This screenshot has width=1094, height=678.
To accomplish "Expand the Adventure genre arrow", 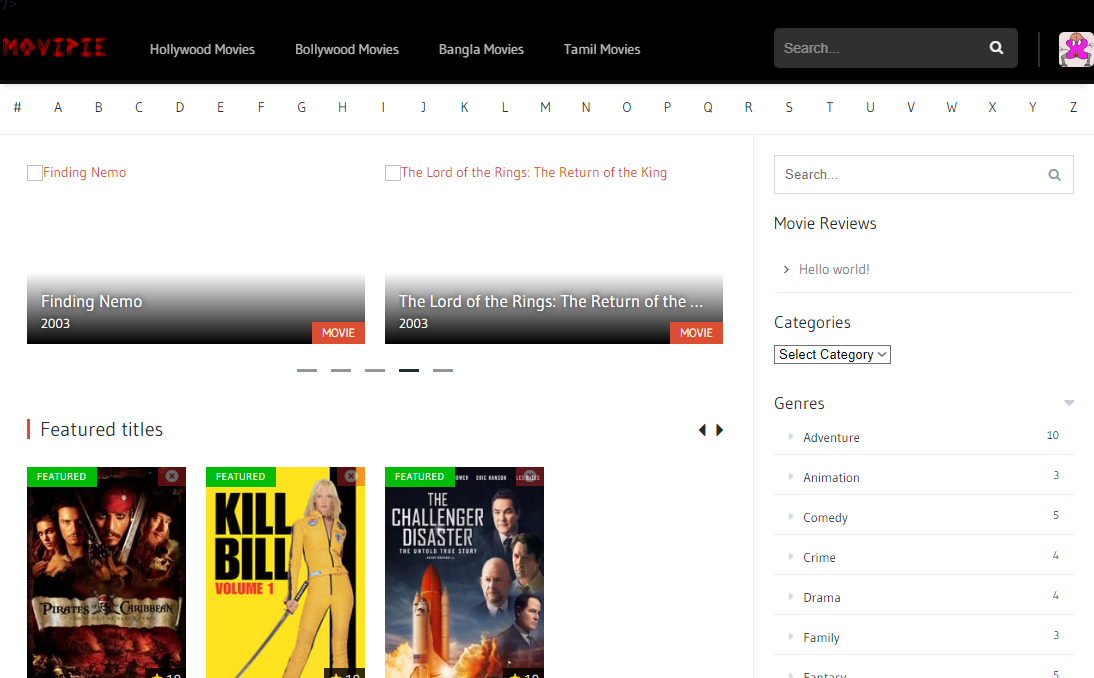I will pyautogui.click(x=790, y=437).
